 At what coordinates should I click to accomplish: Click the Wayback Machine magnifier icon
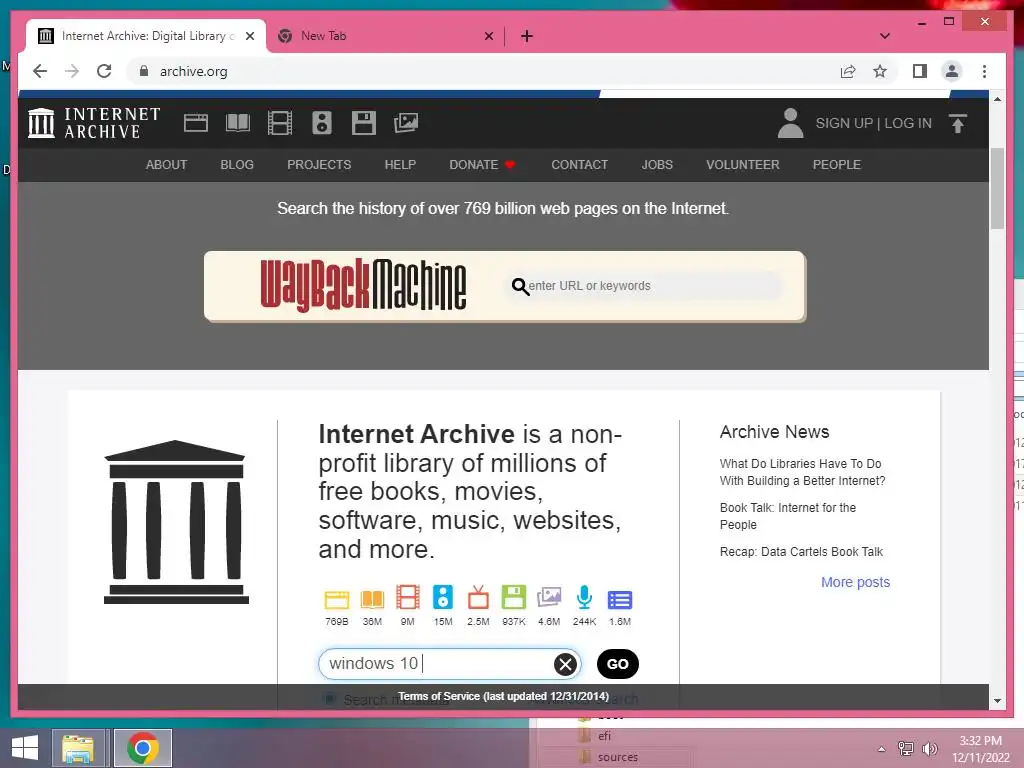pos(520,286)
